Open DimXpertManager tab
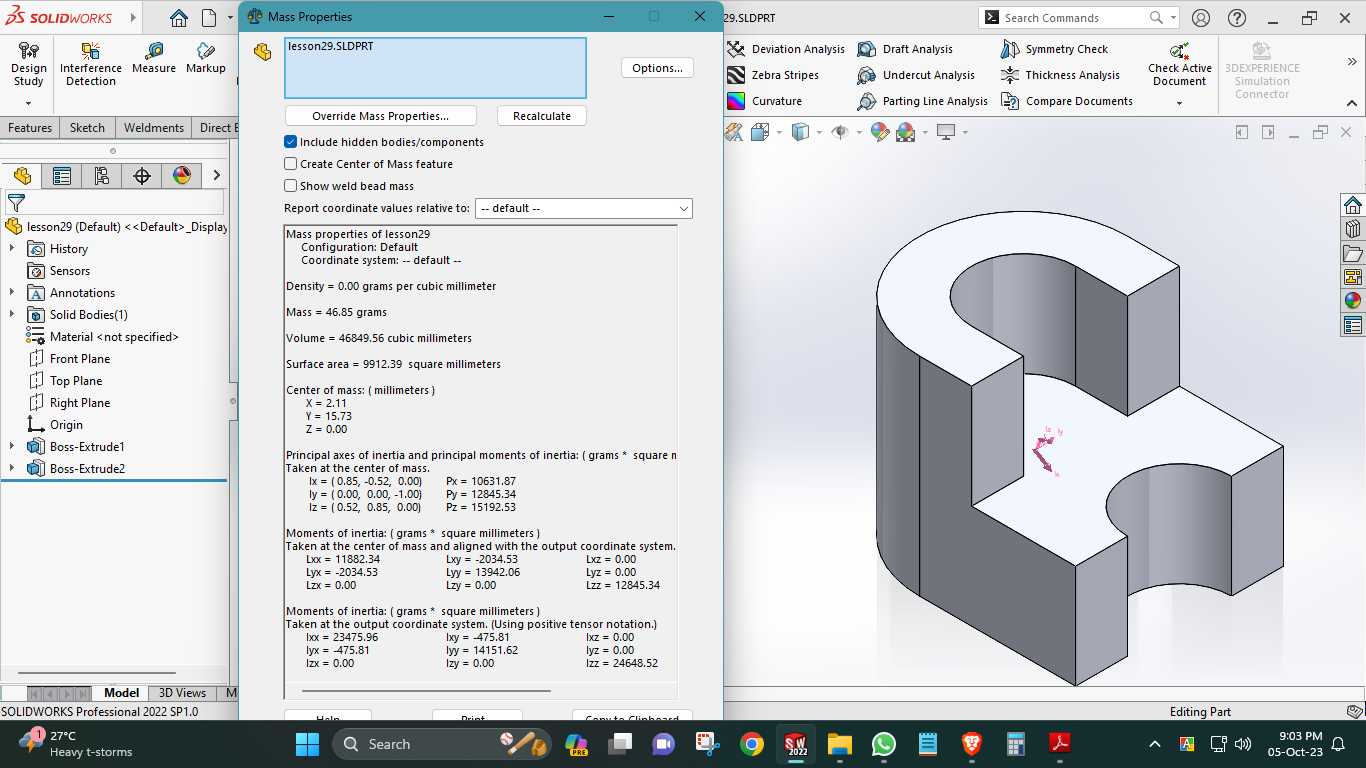Screen dimensions: 1366x768 [142, 176]
